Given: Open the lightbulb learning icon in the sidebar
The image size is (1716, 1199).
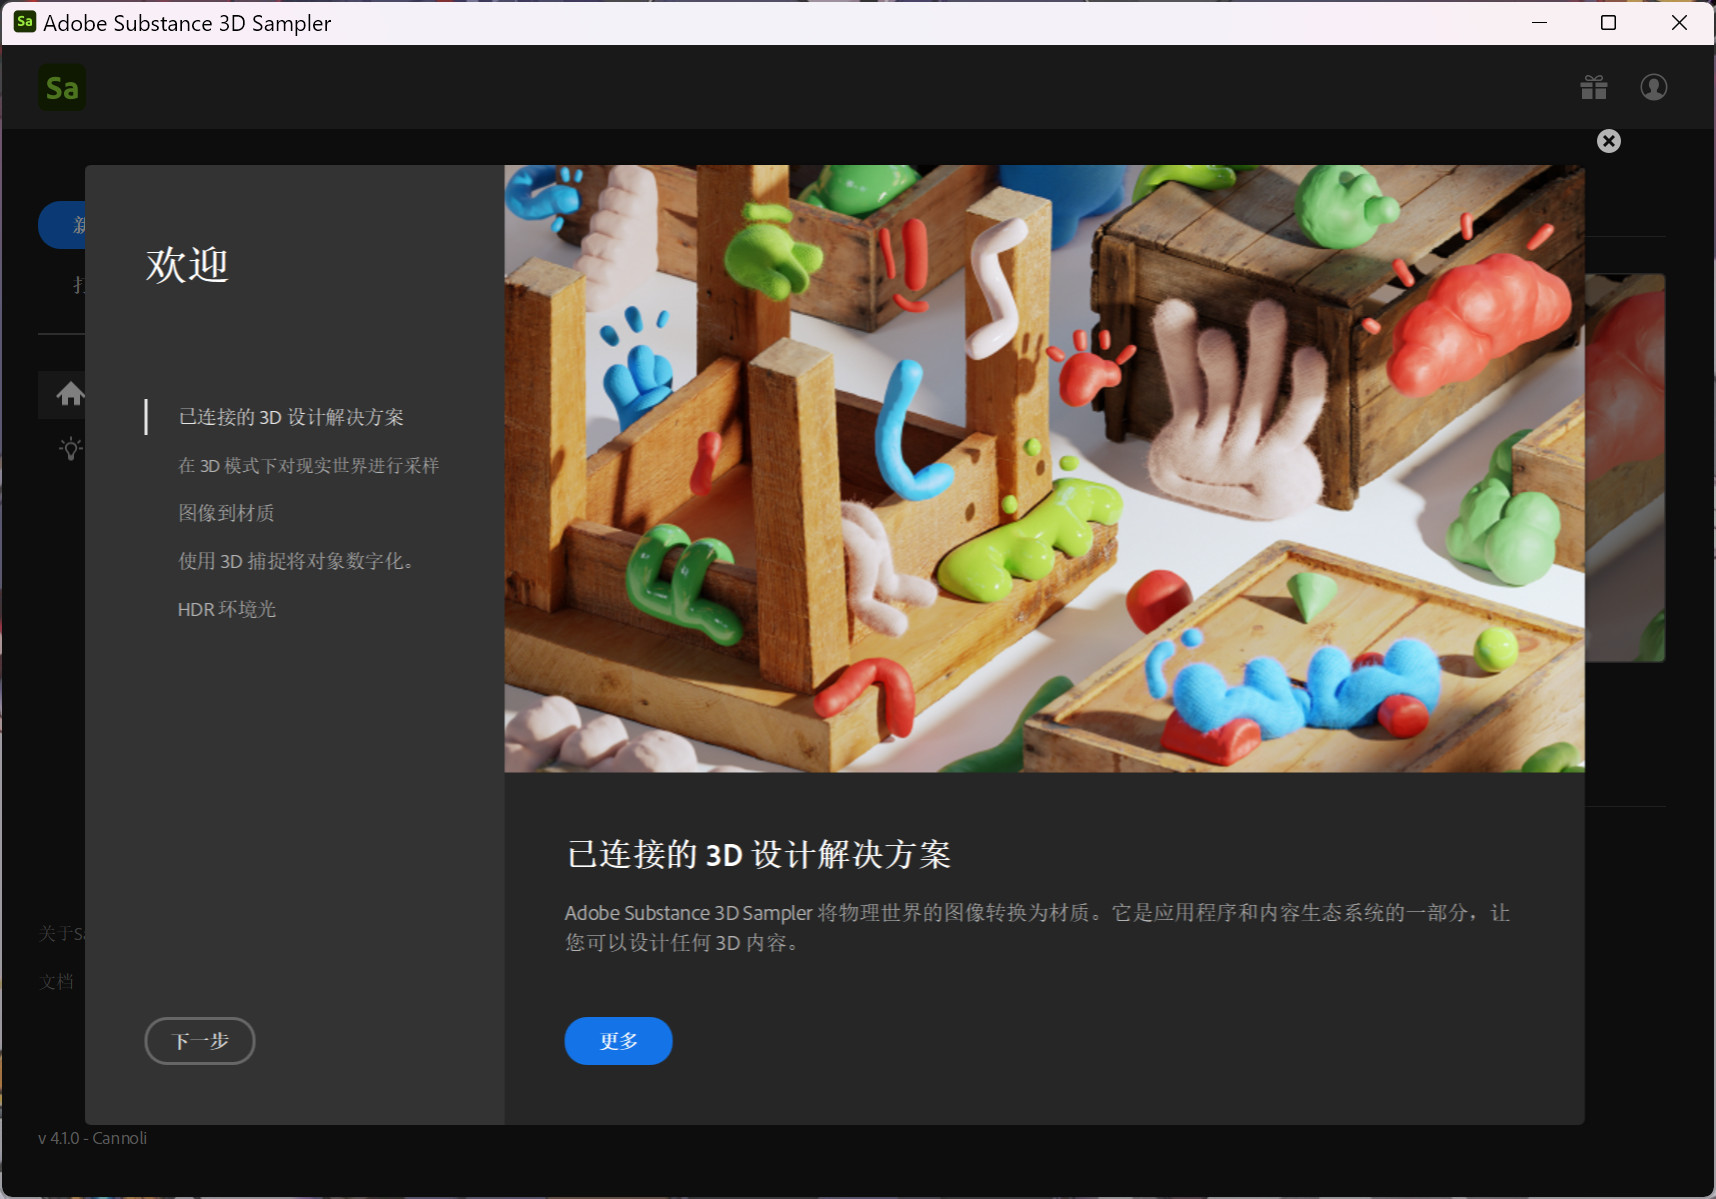Looking at the screenshot, I should point(70,448).
